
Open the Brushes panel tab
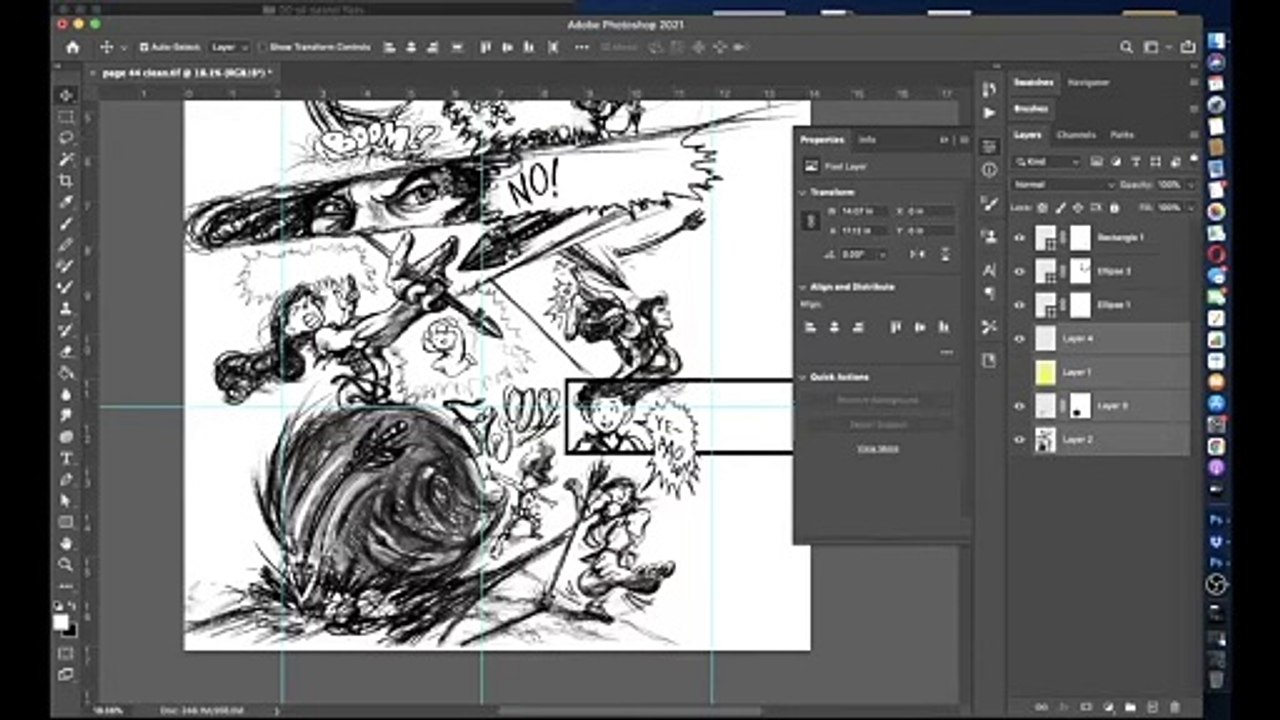point(1030,109)
